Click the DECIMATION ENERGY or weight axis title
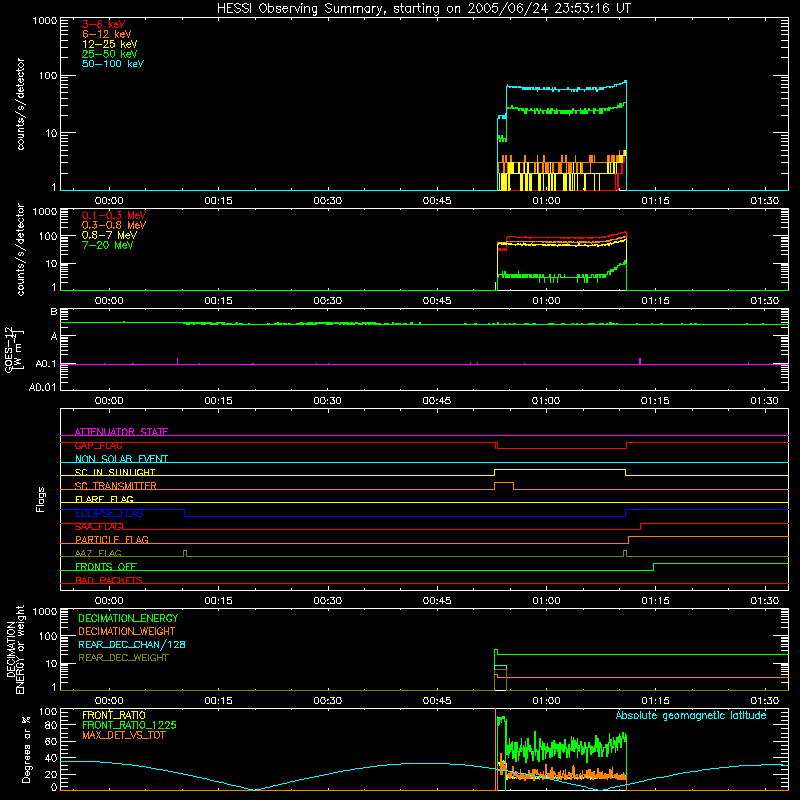Image resolution: width=800 pixels, height=800 pixels. tap(15, 649)
